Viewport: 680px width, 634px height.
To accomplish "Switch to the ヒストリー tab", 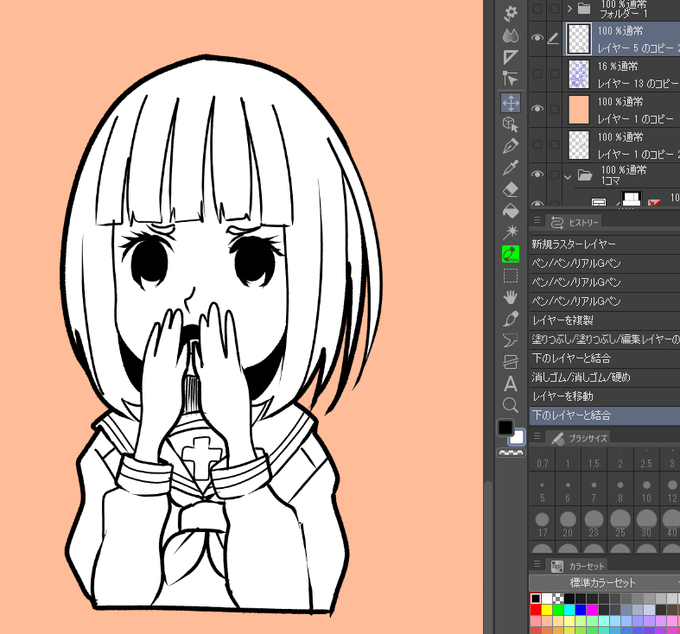I will 574,222.
